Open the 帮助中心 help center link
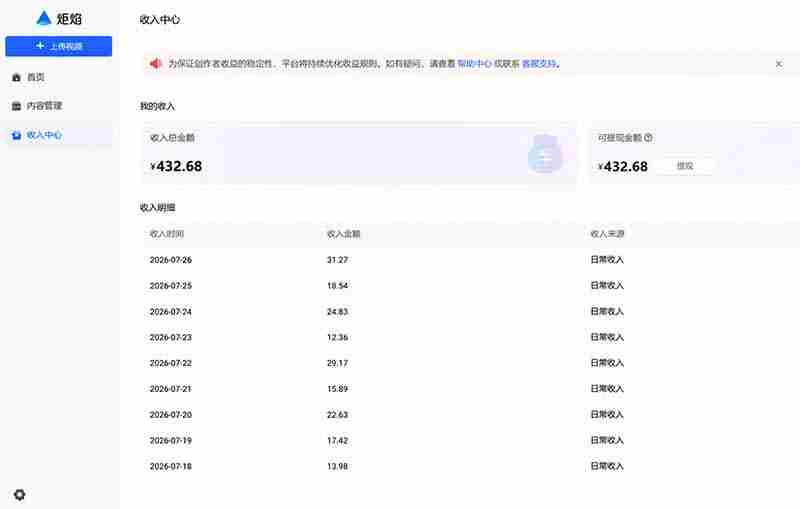The height and width of the screenshot is (509, 800). tap(474, 64)
